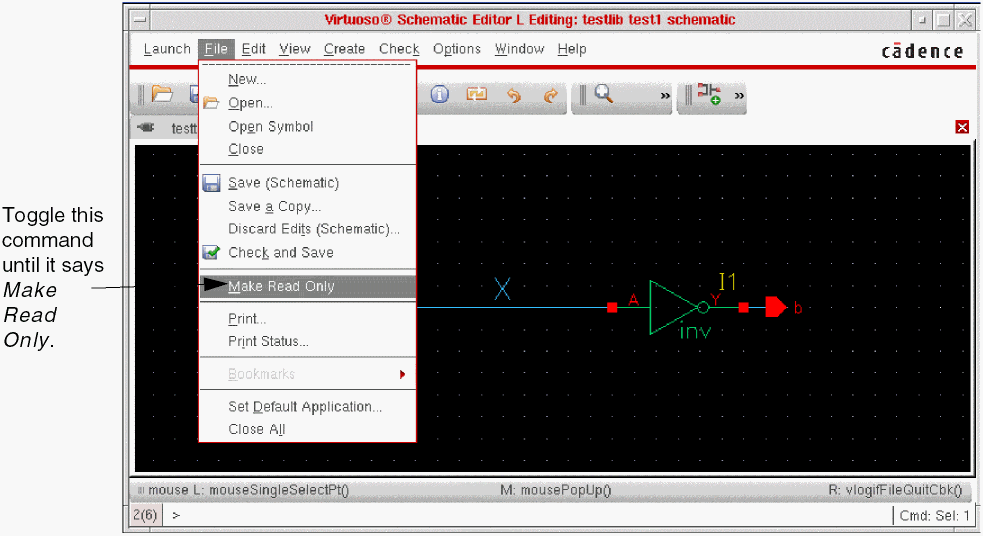Expand create toolbar overflow chevron
The height and width of the screenshot is (536, 983).
(740, 96)
